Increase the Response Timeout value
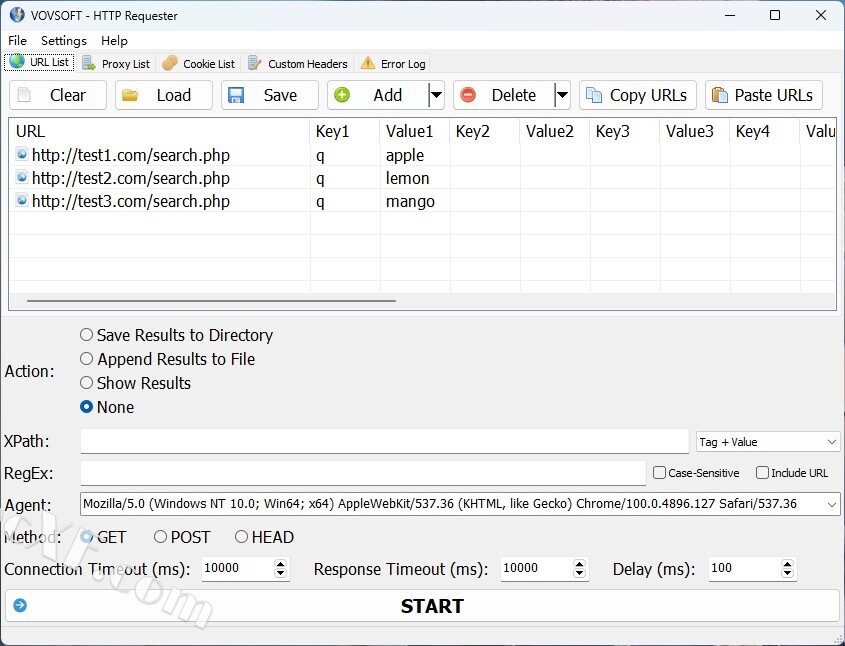 579,564
